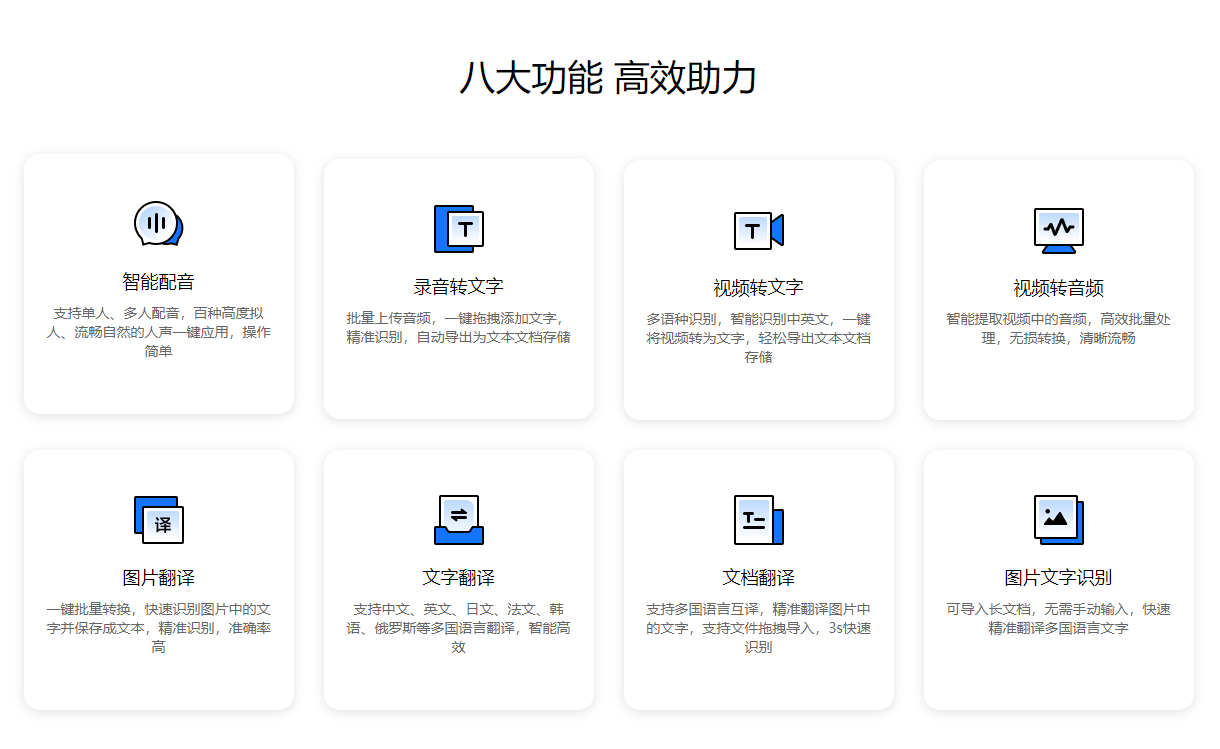
Task: Click description starting 支持单人、多人配音
Action: coord(159,332)
